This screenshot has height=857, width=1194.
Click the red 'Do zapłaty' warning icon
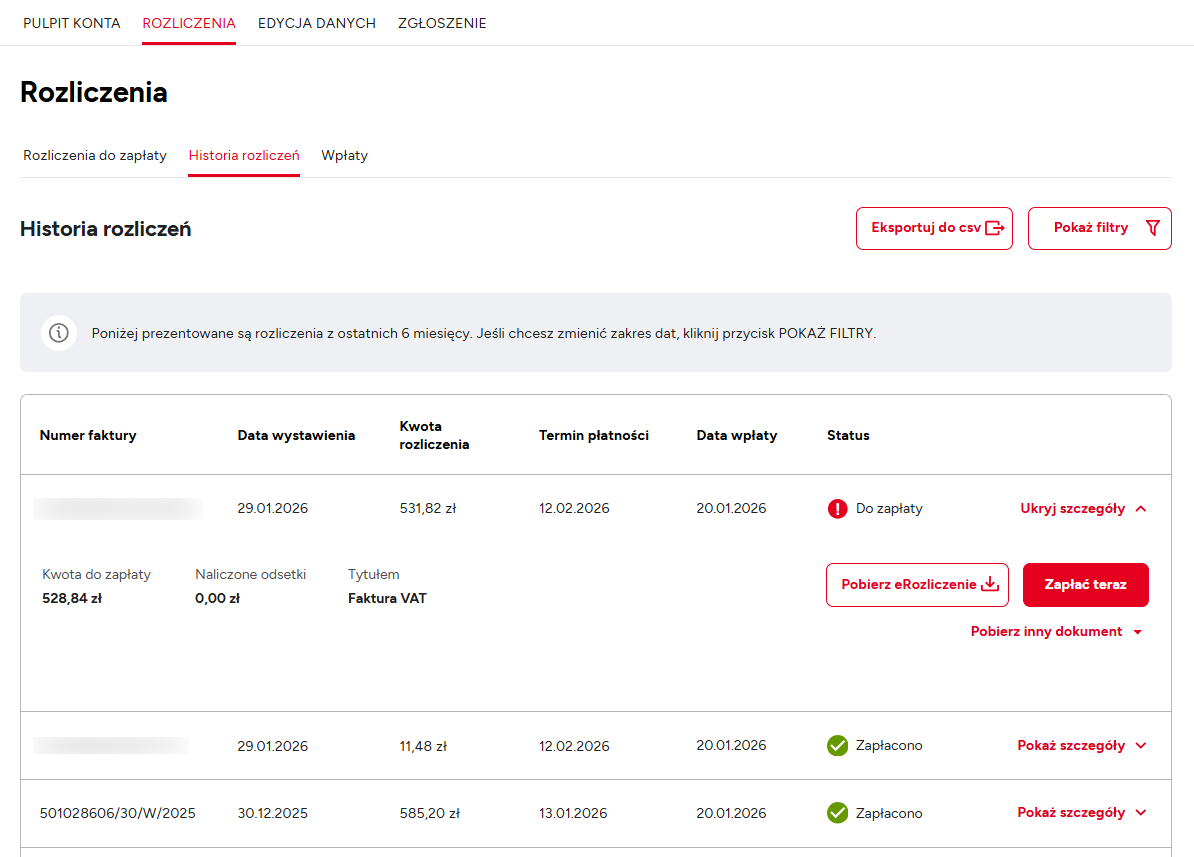pyautogui.click(x=837, y=509)
